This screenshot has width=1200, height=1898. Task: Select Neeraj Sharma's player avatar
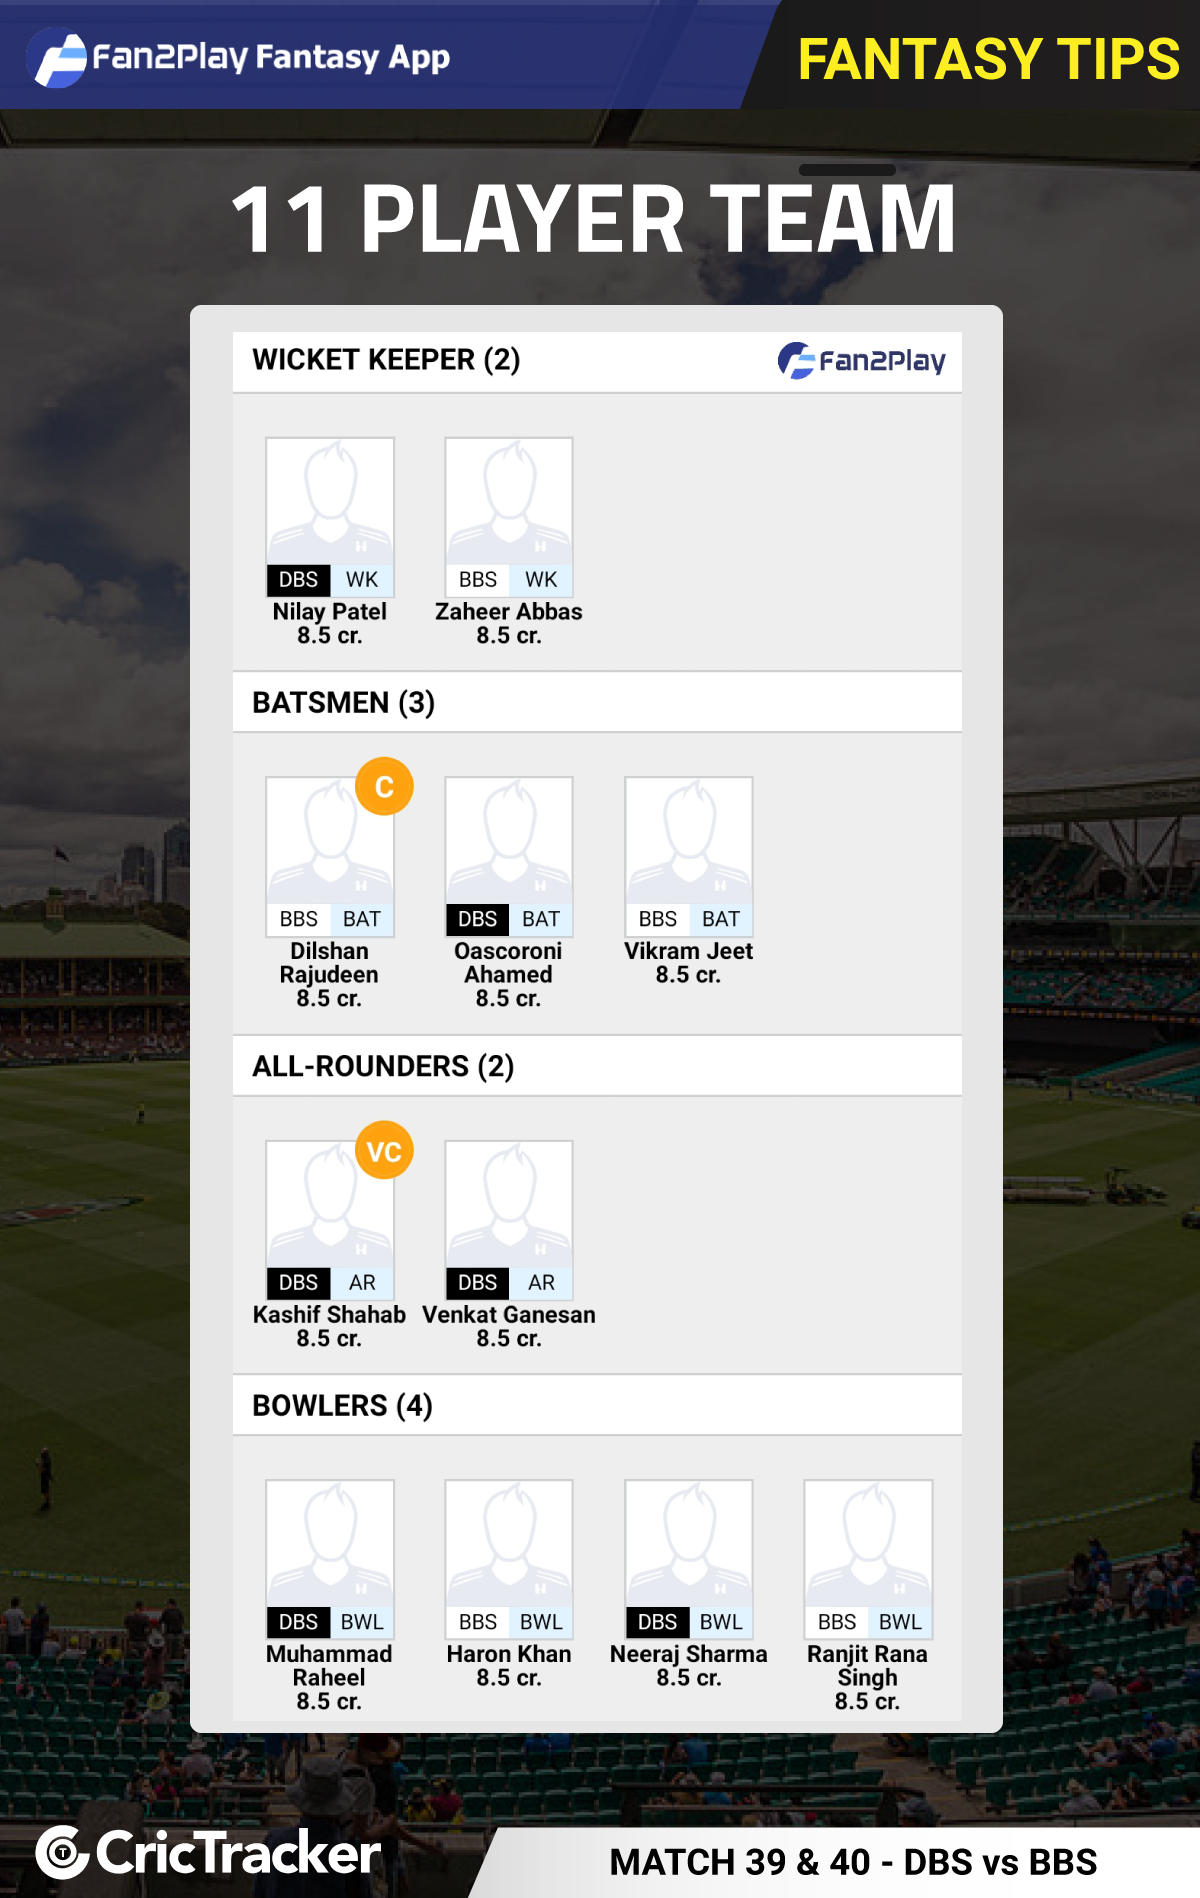[689, 1544]
